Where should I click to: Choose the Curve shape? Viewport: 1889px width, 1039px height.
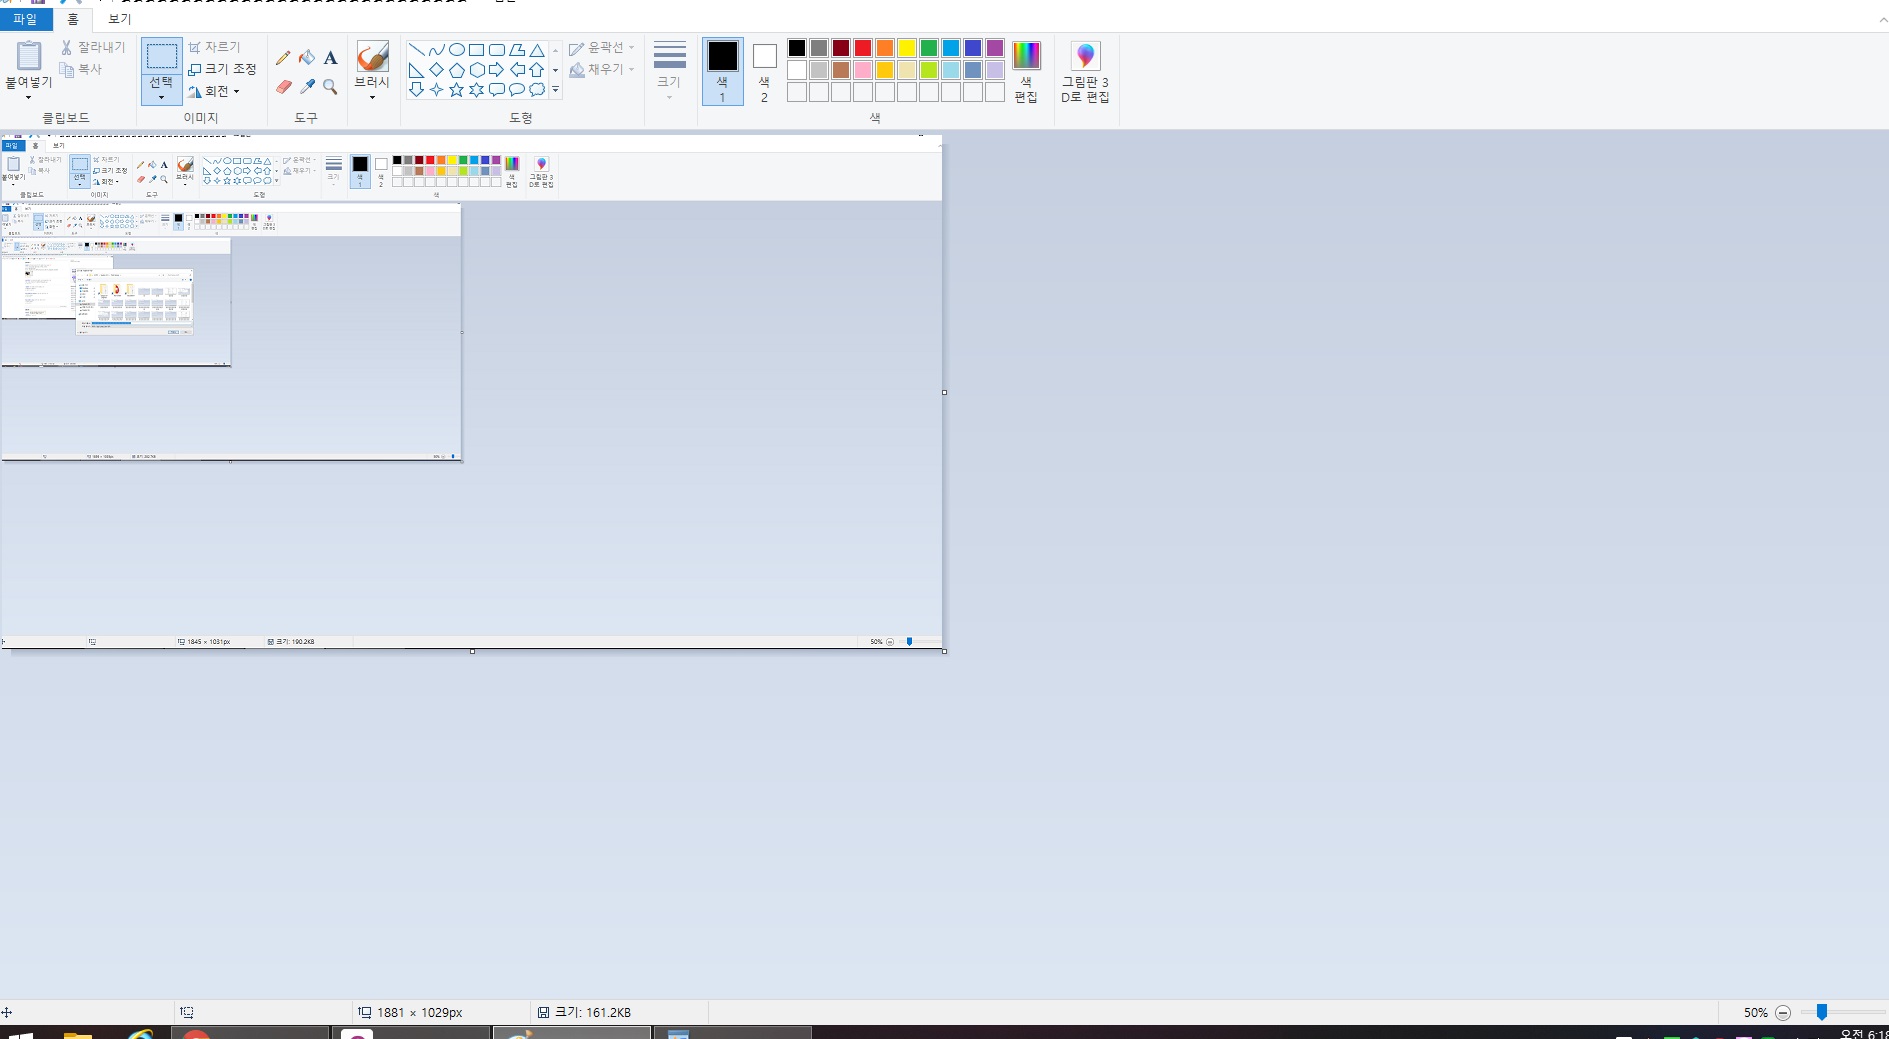point(436,50)
